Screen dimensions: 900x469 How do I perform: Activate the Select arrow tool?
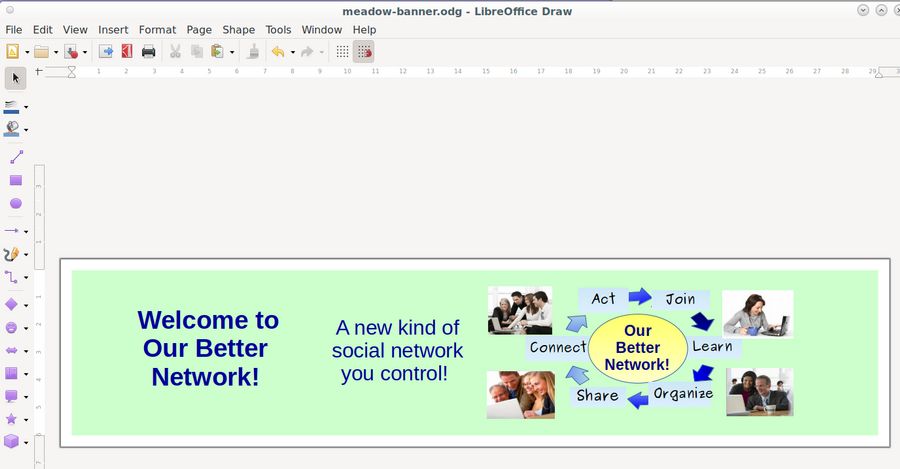[x=15, y=78]
